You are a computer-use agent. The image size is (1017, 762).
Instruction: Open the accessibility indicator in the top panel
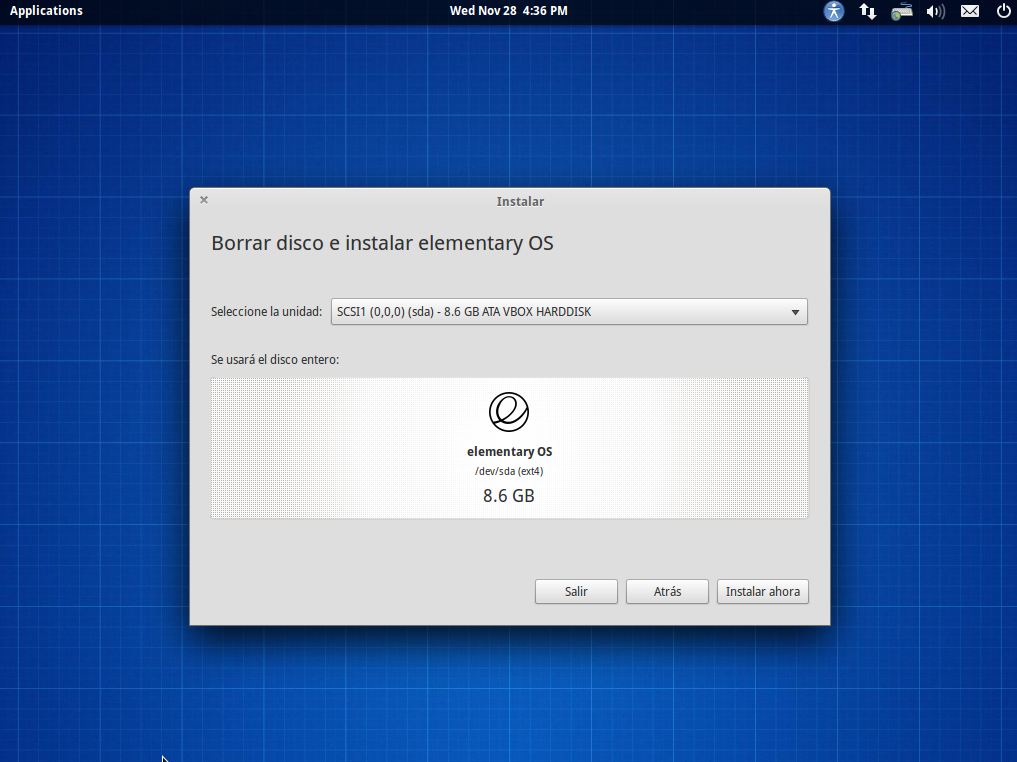point(834,11)
